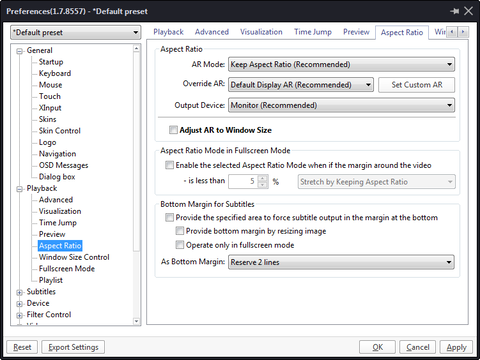Switch to the Aspect Ratio tab
Screen dimensions: 480x360
[x=402, y=33]
